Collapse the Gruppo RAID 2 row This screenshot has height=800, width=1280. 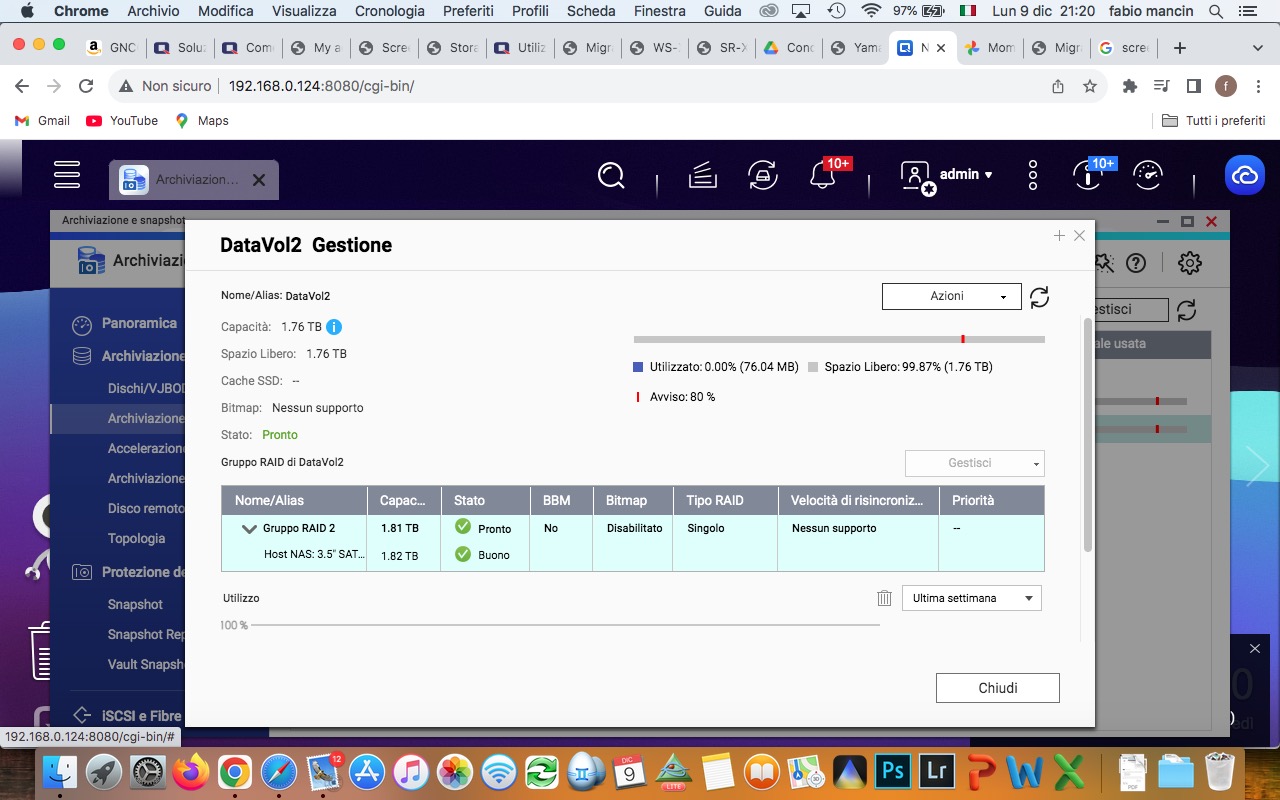pos(249,529)
